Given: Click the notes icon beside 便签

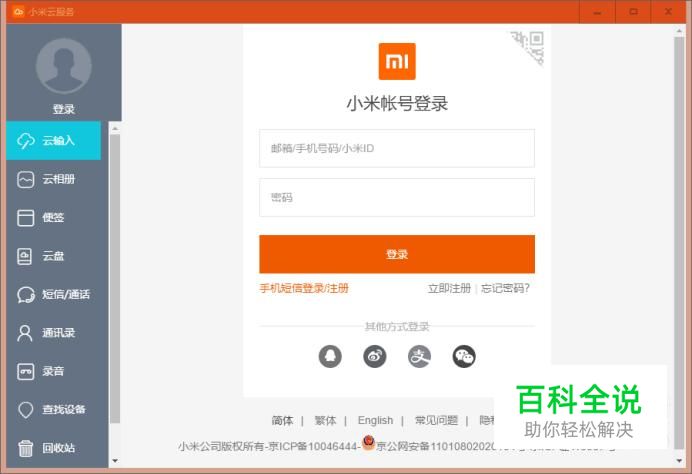Looking at the screenshot, I should pyautogui.click(x=26, y=218).
